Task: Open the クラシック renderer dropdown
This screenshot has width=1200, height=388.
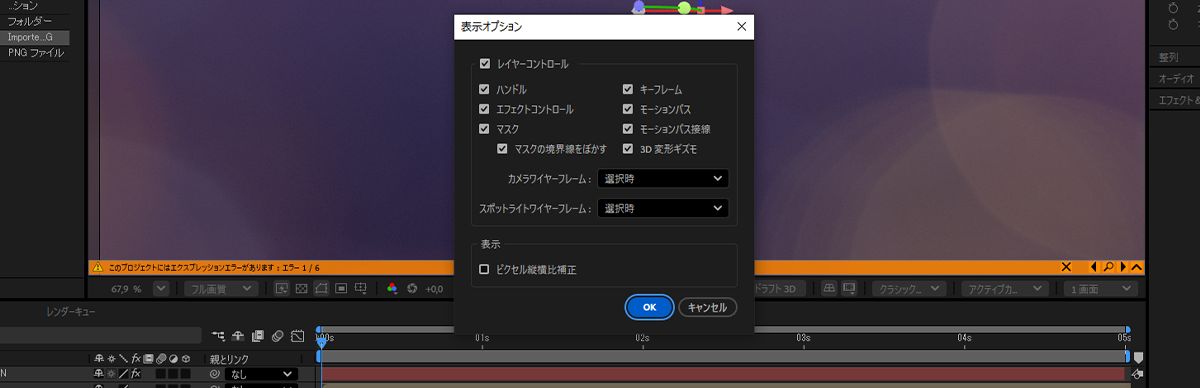Action: pyautogui.click(x=909, y=289)
